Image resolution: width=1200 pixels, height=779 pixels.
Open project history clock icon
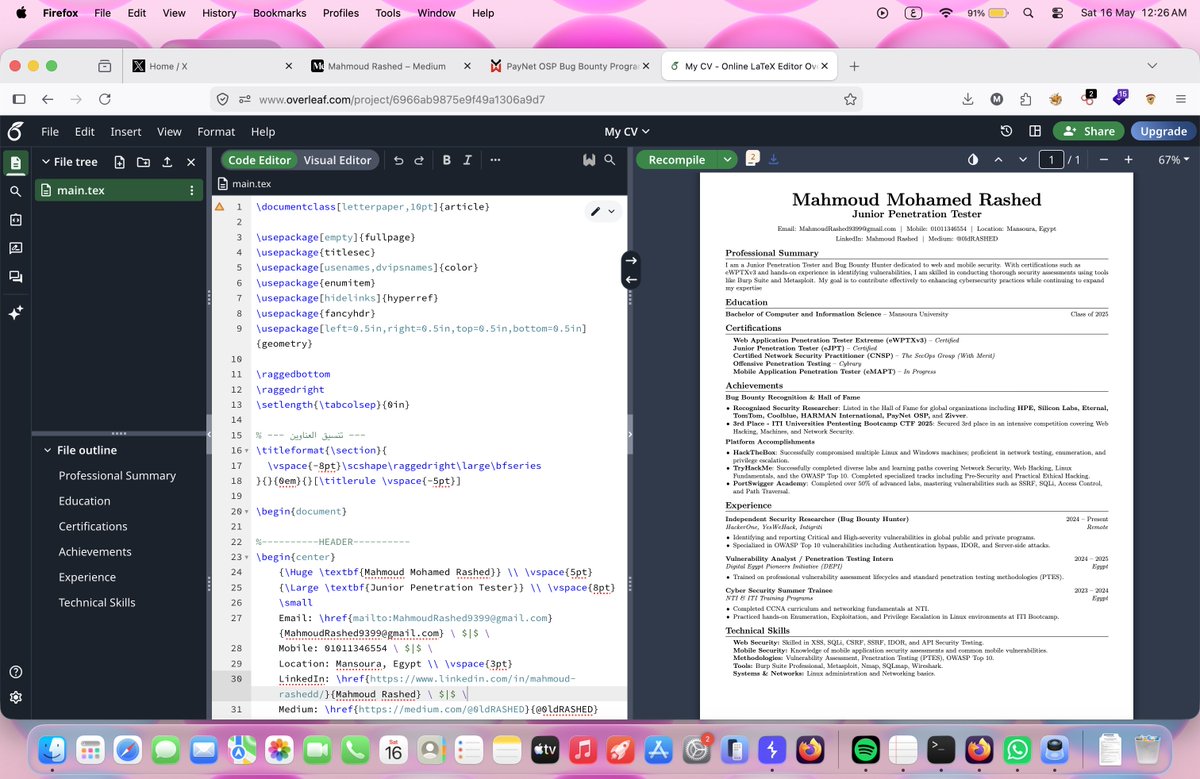pos(1007,131)
